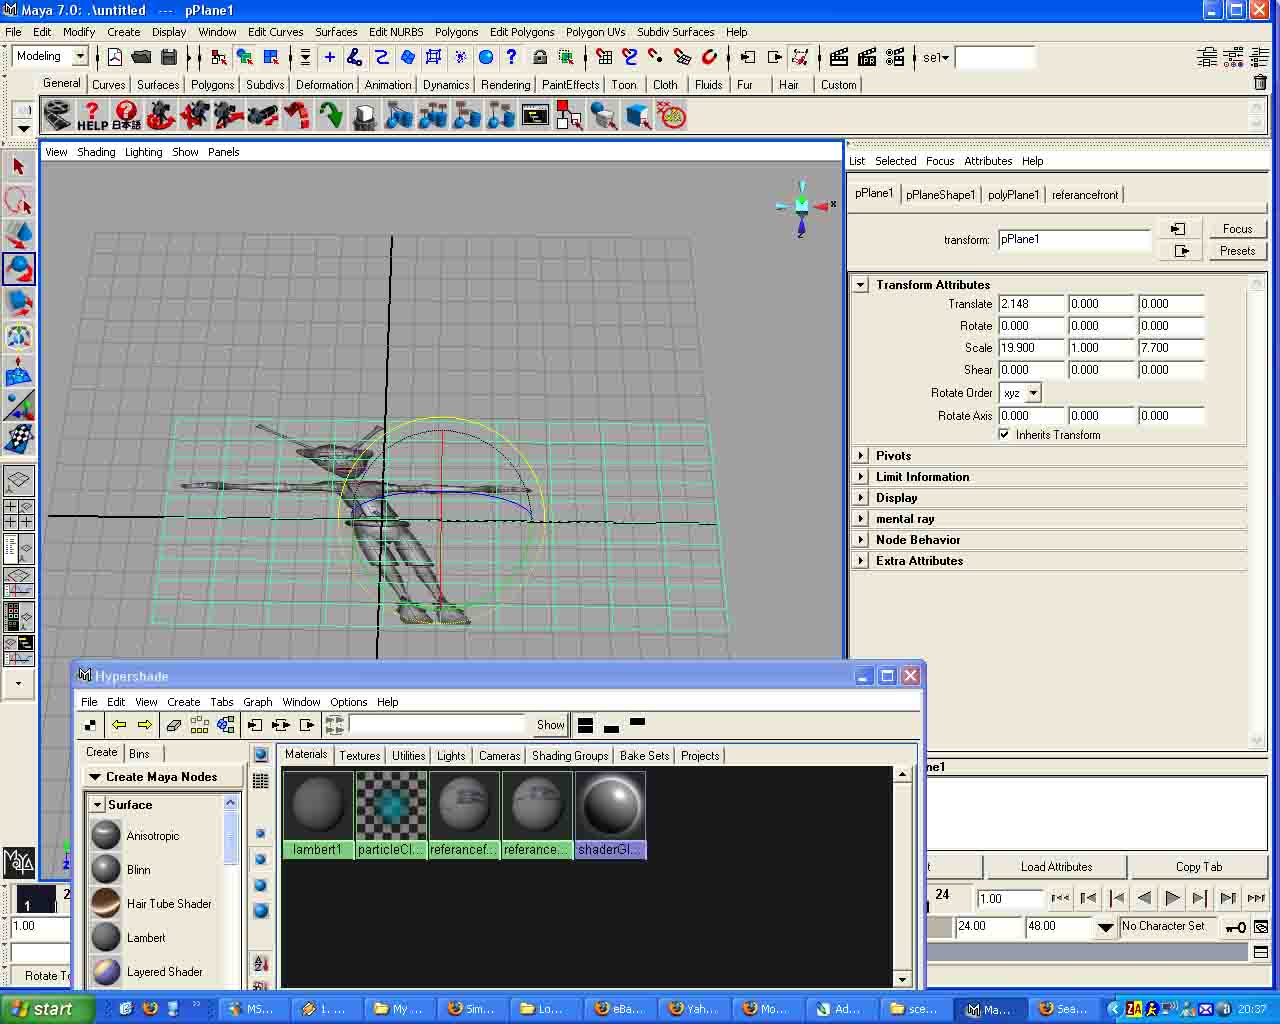Open the Polygons menu
This screenshot has width=1280, height=1024.
(456, 32)
